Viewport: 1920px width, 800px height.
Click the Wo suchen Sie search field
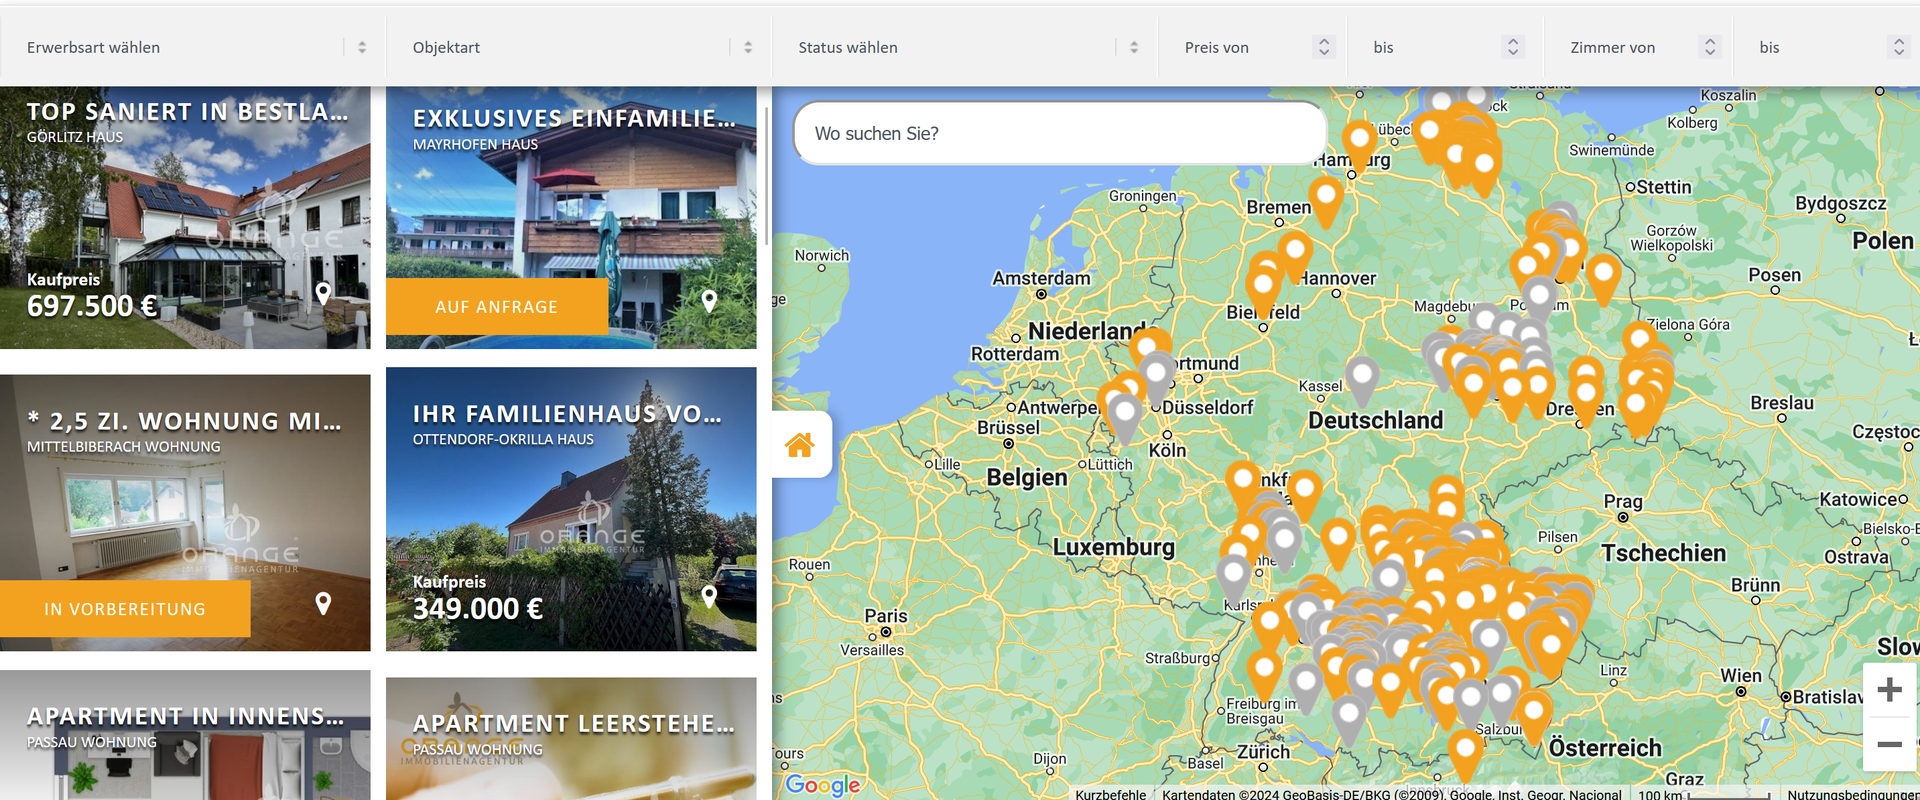(x=1058, y=134)
